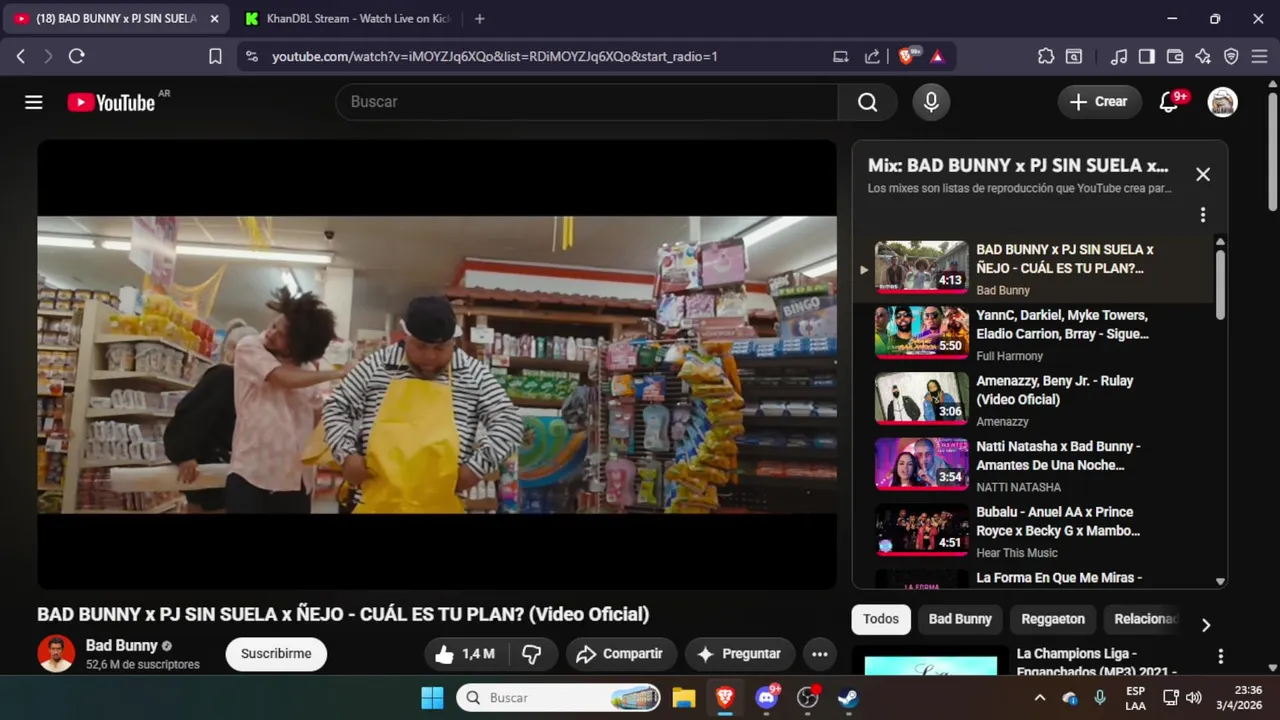This screenshot has width=1280, height=720.
Task: Open Brave VPN shield icon
Action: [1231, 56]
